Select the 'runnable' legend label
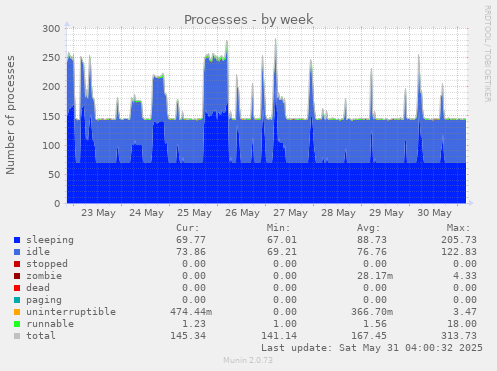The image size is (497, 371). point(50,324)
